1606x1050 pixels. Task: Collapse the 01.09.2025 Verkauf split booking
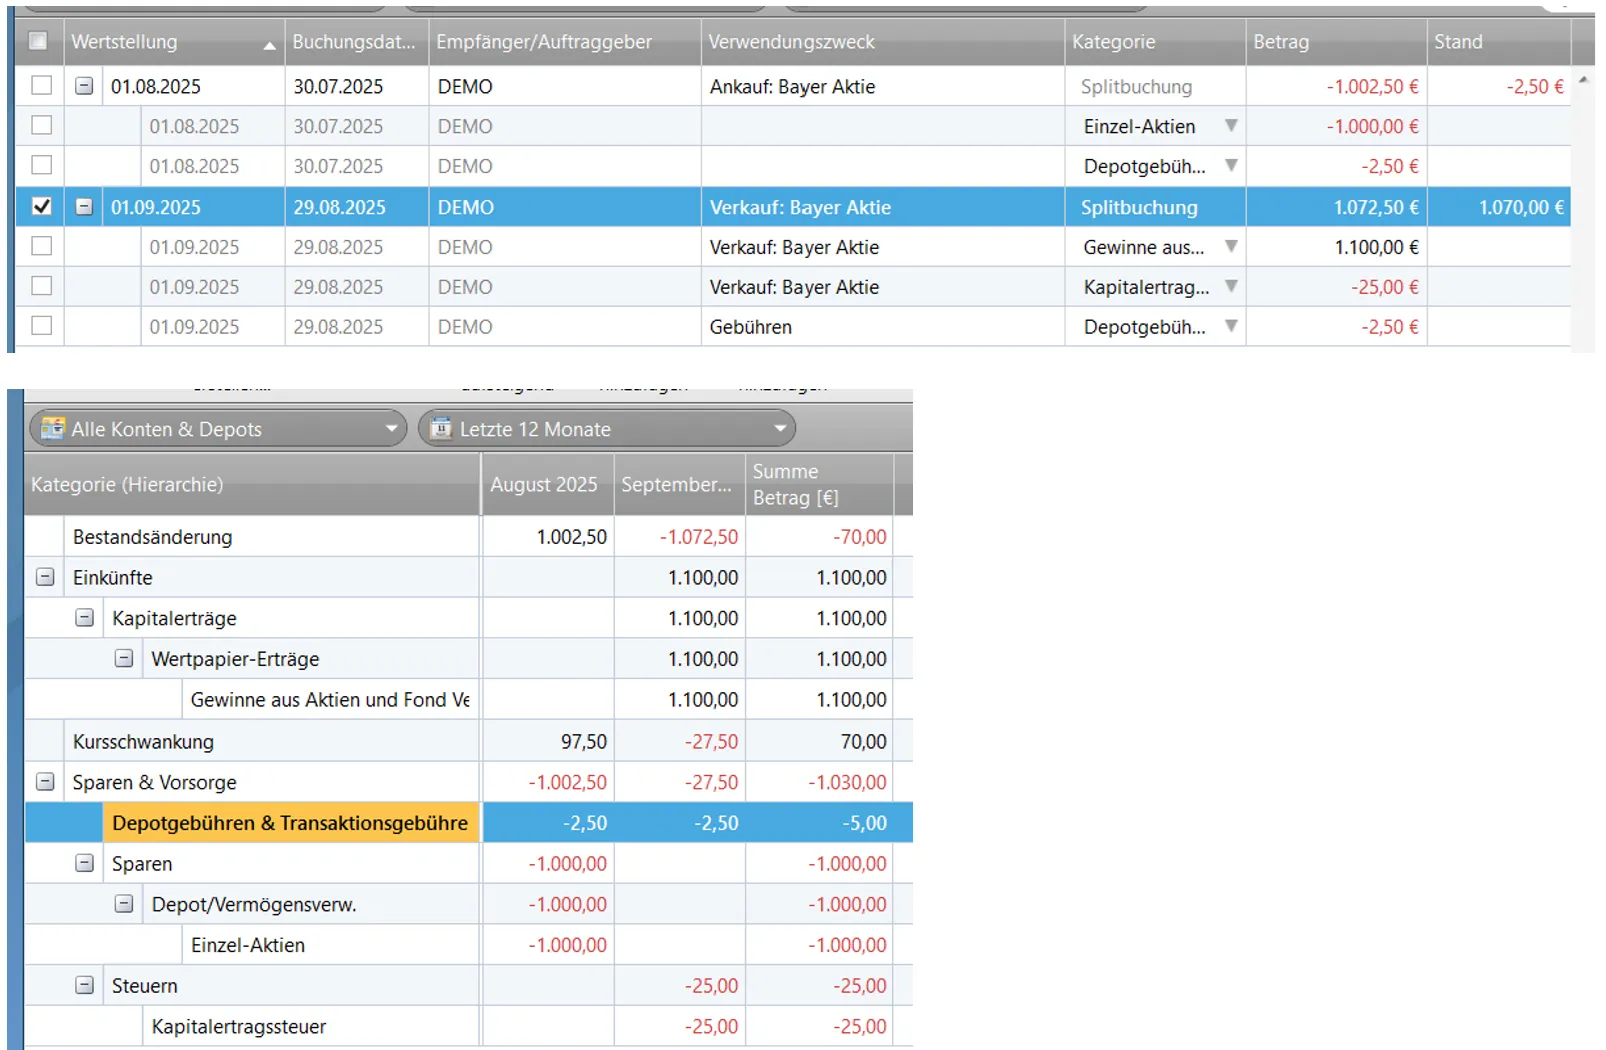point(85,207)
